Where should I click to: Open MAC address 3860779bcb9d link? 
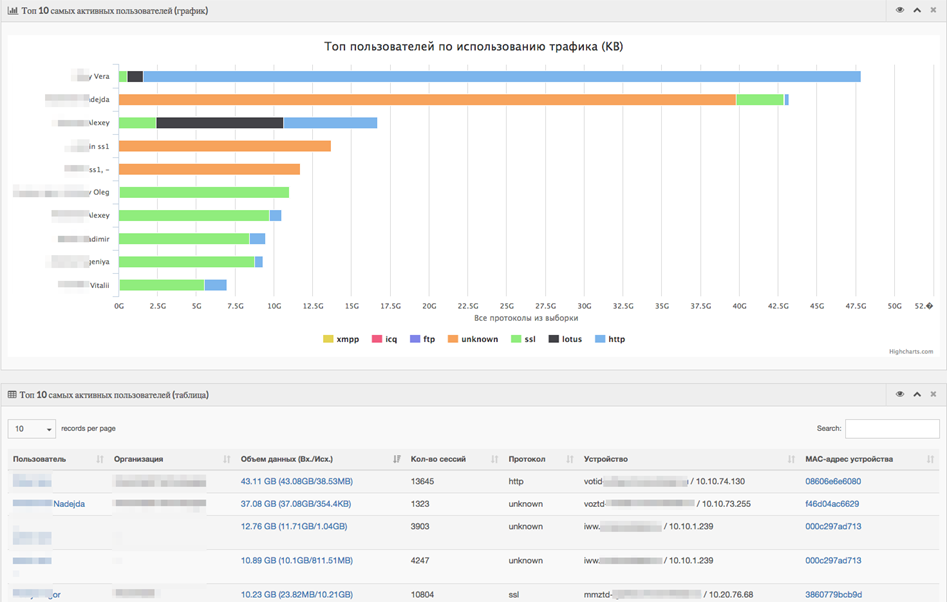tap(834, 595)
